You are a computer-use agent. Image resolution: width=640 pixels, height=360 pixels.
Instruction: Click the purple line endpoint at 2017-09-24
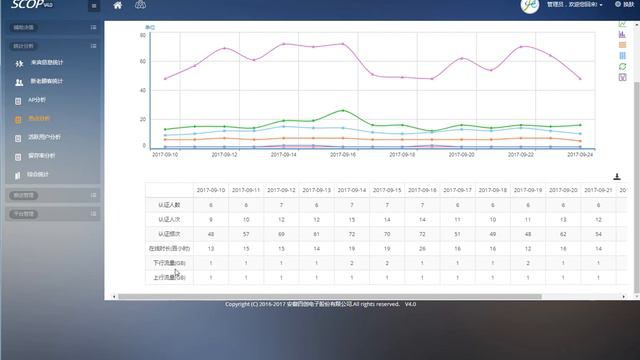[580, 79]
